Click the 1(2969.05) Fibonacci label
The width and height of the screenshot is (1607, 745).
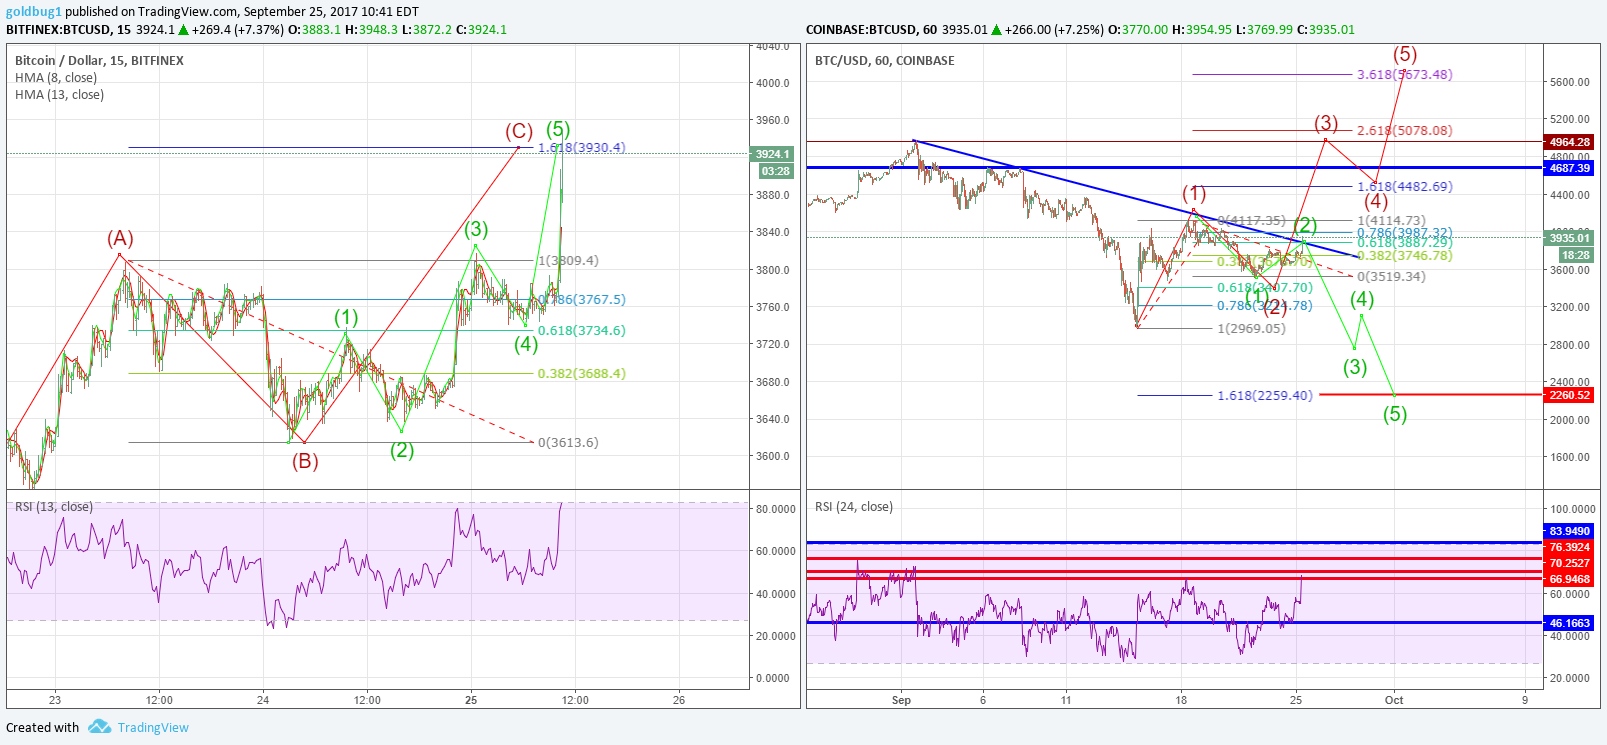tap(1251, 328)
